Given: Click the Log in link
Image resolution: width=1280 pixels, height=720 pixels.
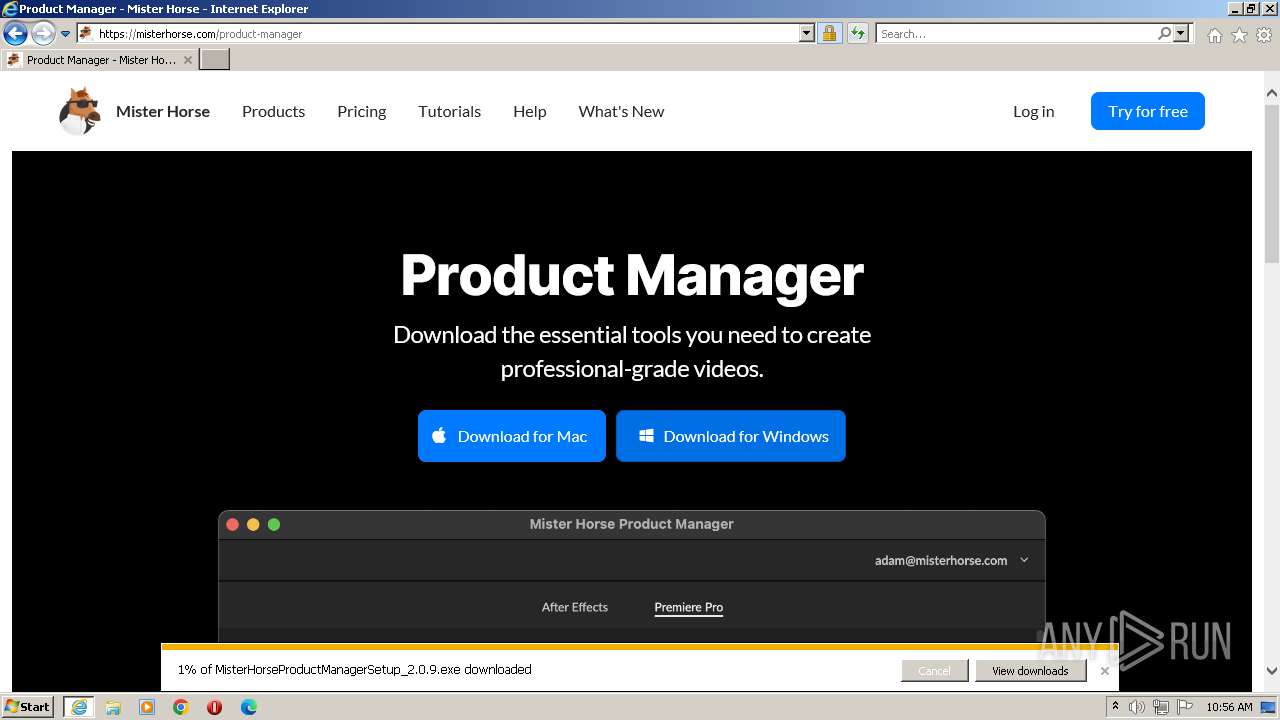Looking at the screenshot, I should coord(1033,111).
